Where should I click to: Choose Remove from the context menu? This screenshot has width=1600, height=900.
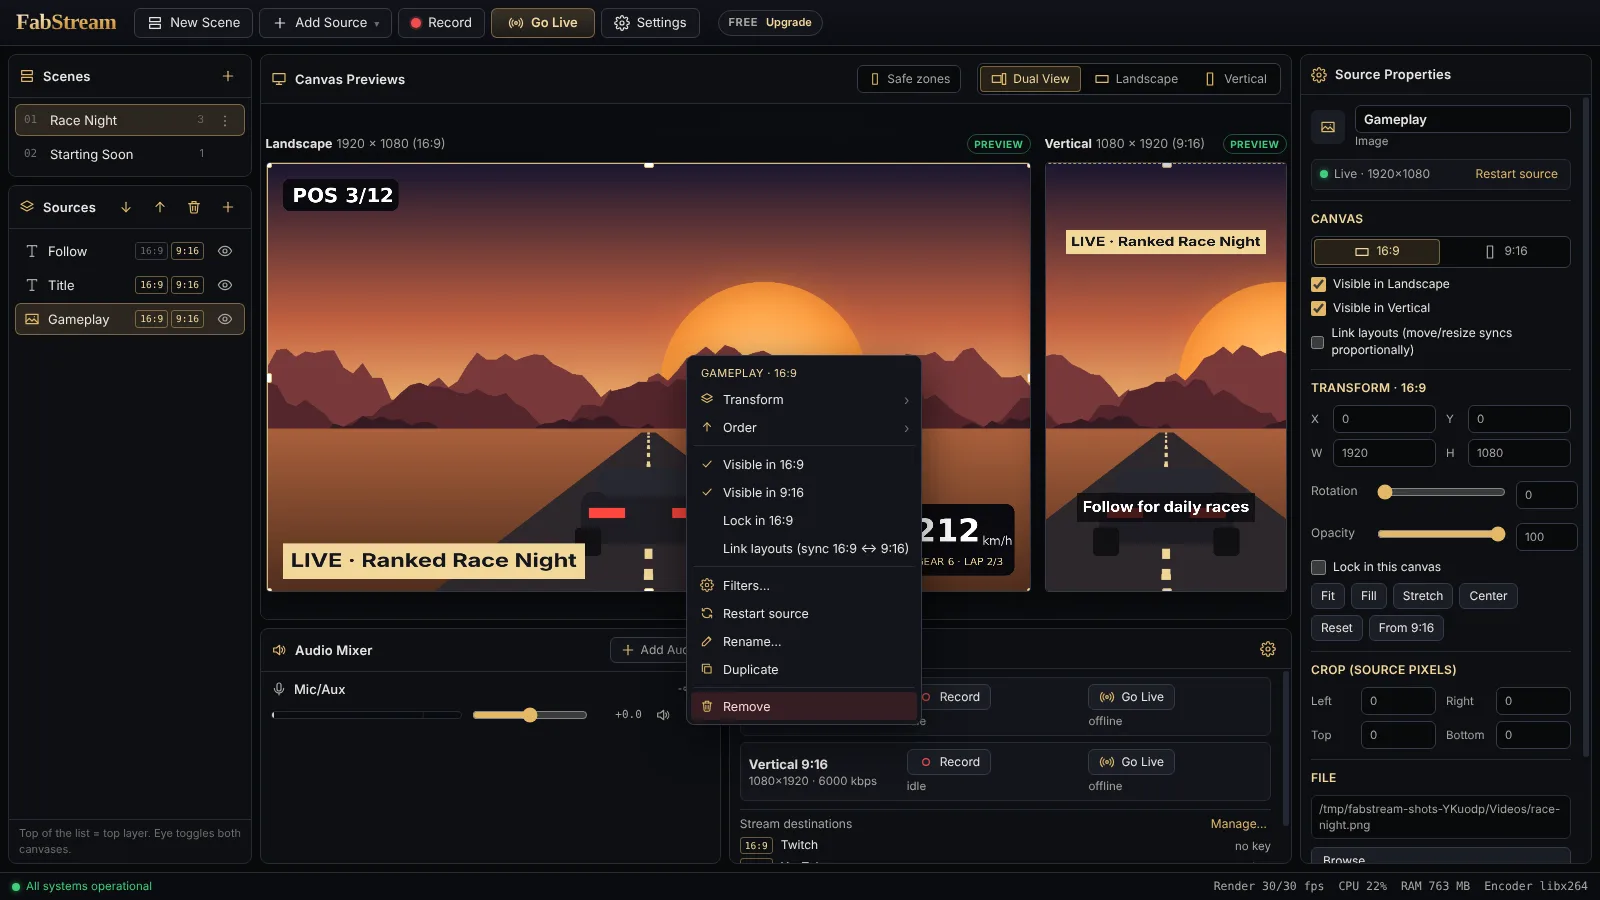coord(804,706)
